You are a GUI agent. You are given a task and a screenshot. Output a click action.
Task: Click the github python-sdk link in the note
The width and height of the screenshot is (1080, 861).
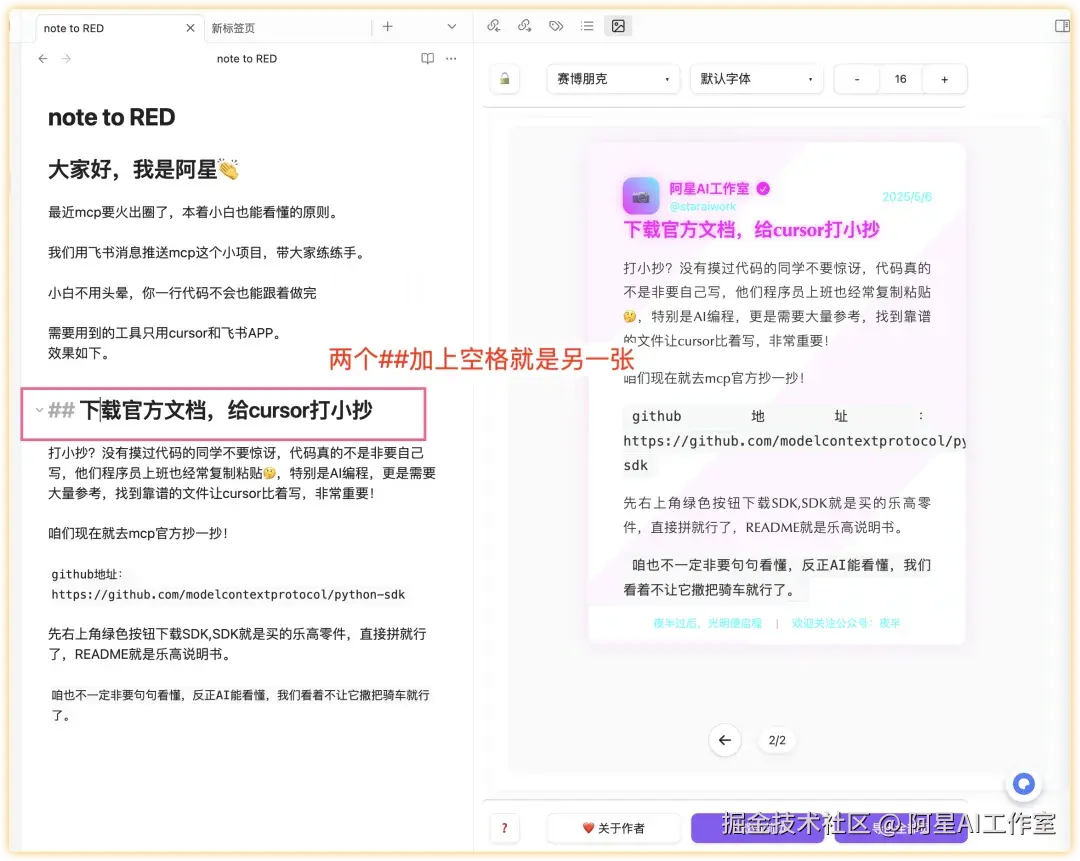pyautogui.click(x=225, y=594)
